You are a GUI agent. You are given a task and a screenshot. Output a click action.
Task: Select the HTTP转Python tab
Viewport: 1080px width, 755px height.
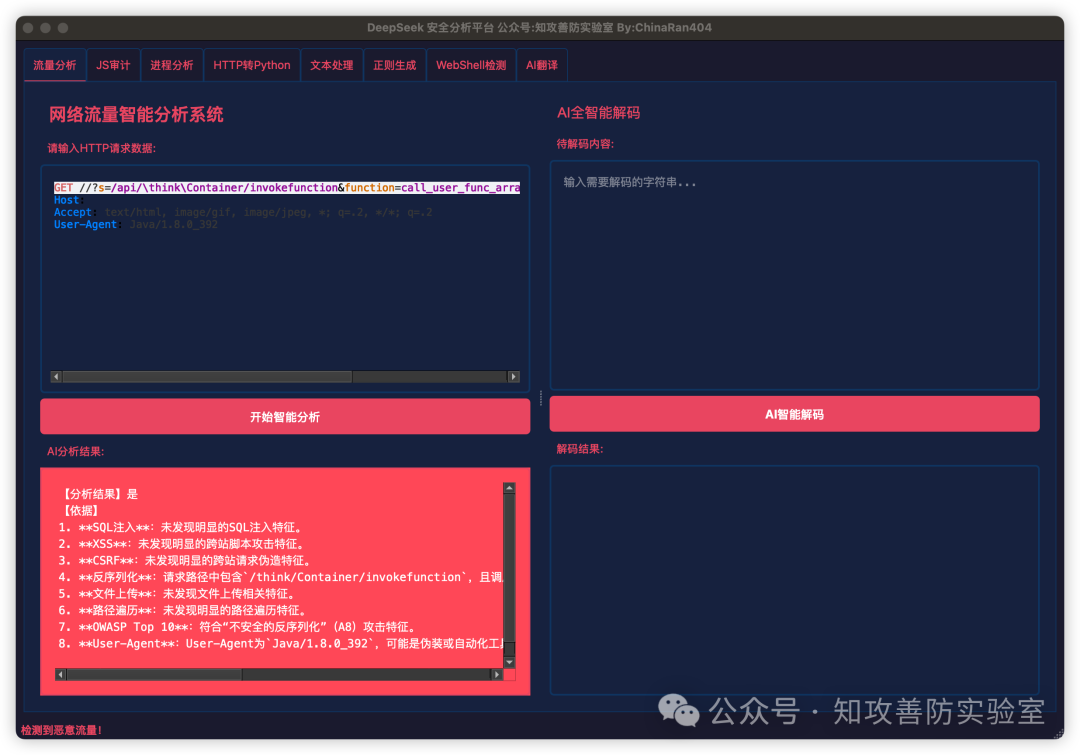click(x=252, y=65)
